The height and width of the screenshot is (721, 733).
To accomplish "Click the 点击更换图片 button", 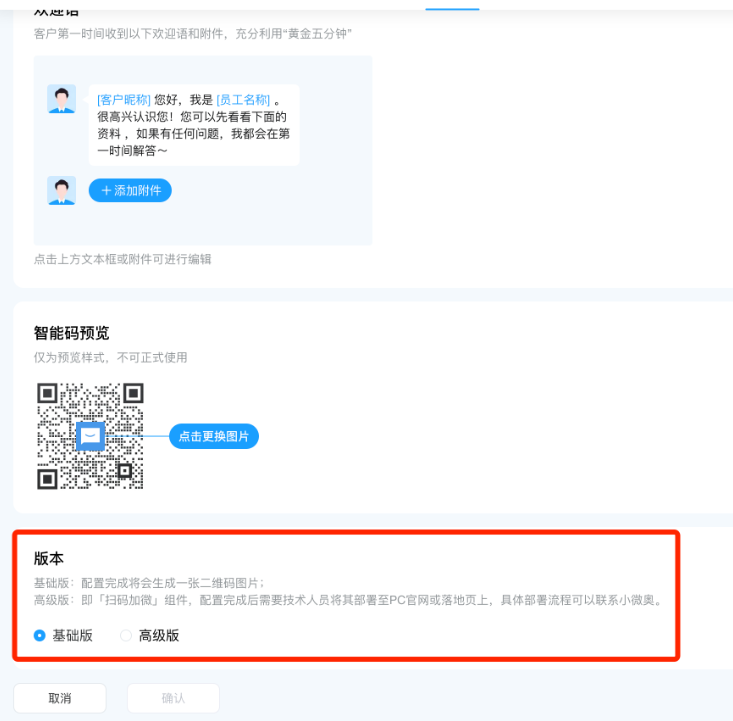I will [214, 436].
